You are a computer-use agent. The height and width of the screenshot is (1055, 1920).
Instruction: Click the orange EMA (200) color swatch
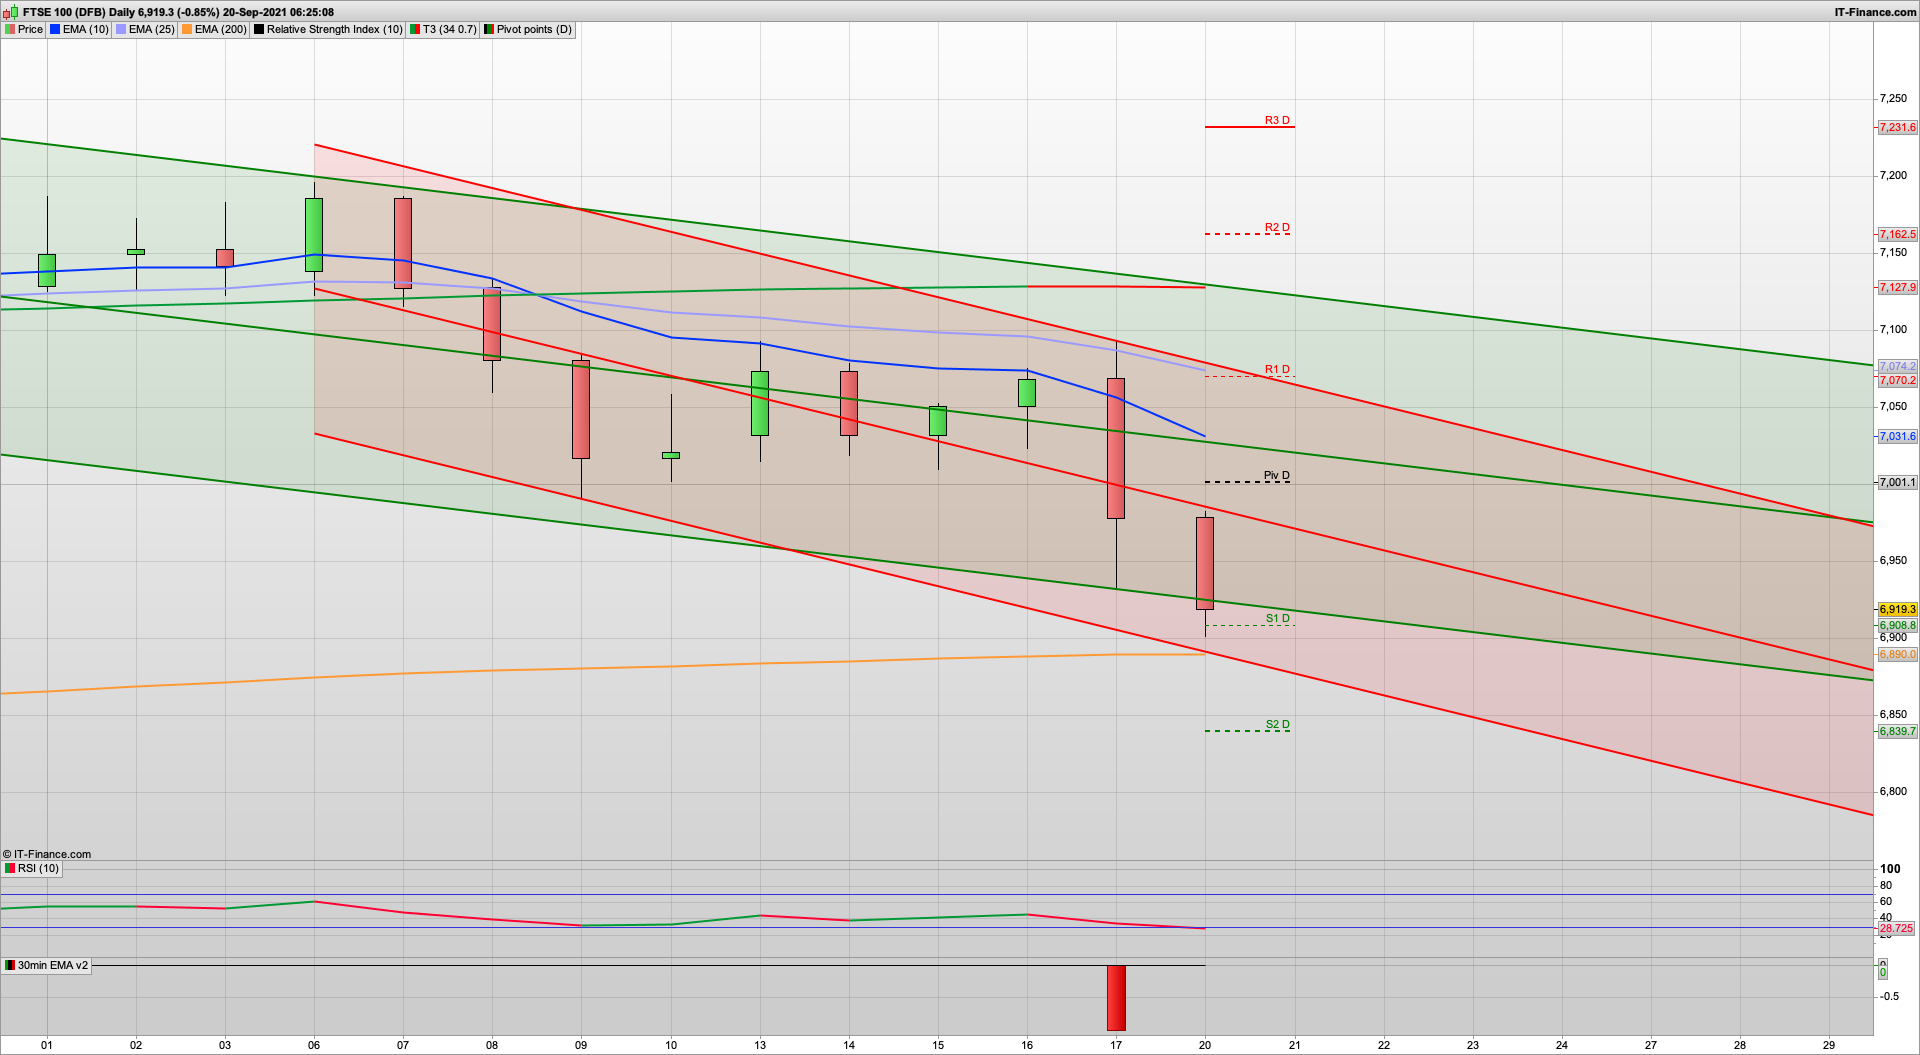point(187,30)
